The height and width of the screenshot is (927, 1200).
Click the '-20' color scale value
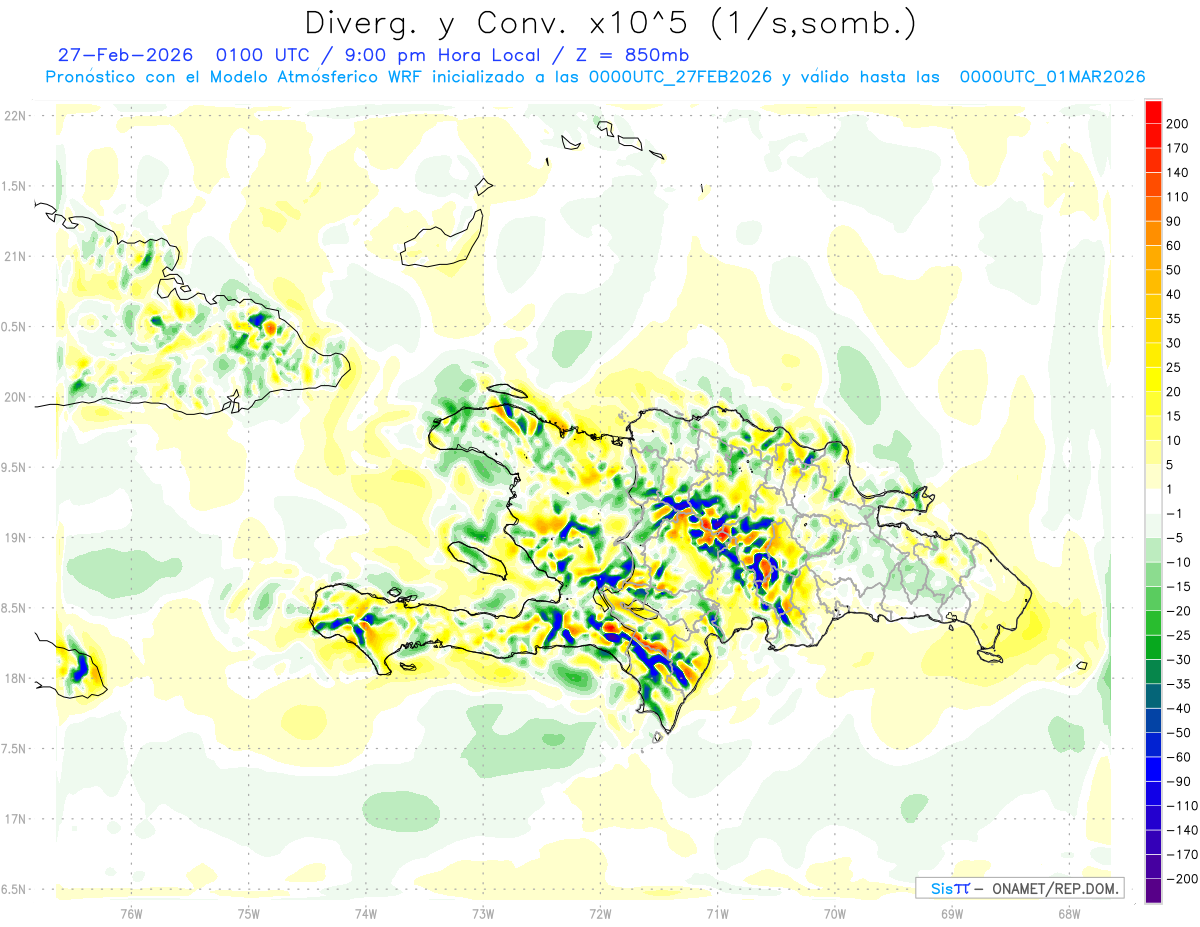pos(1179,611)
